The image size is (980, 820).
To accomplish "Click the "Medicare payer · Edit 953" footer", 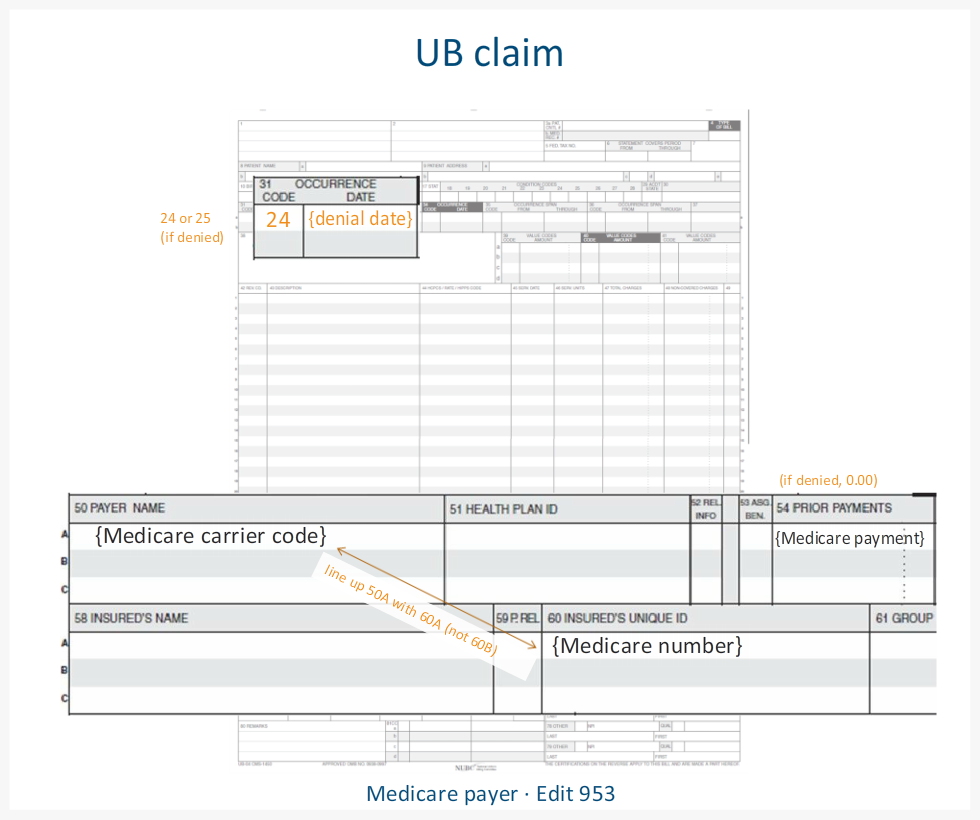I will point(490,794).
